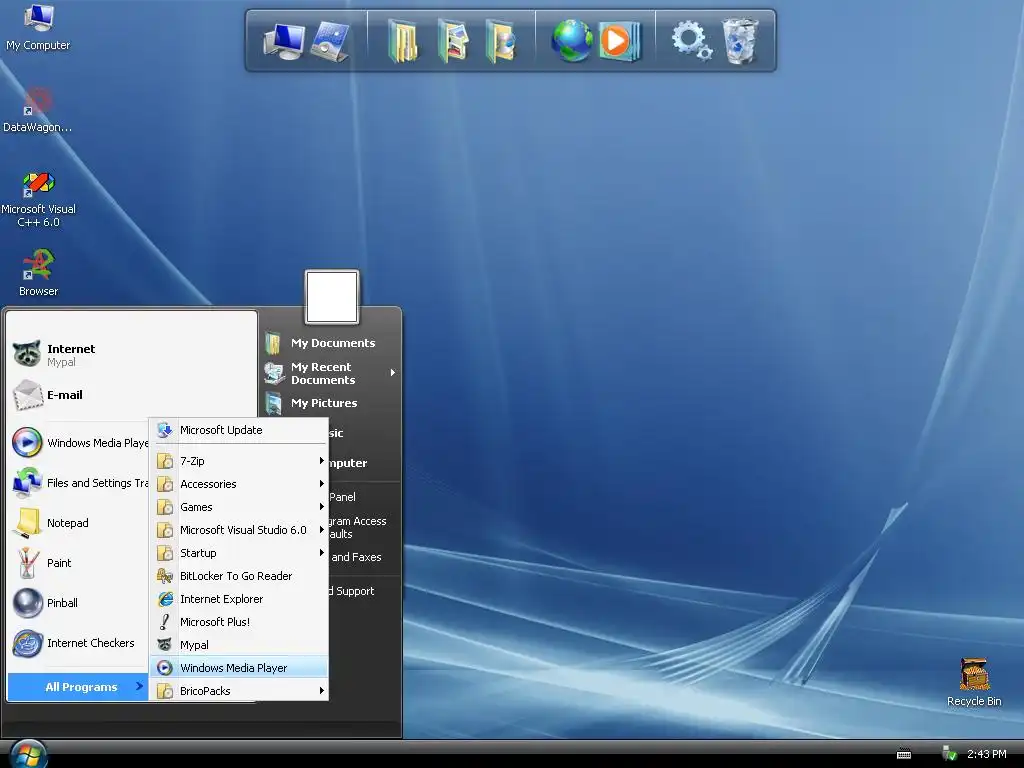Launch Pinball from Start menu
This screenshot has width=1024, height=768.
coord(80,603)
